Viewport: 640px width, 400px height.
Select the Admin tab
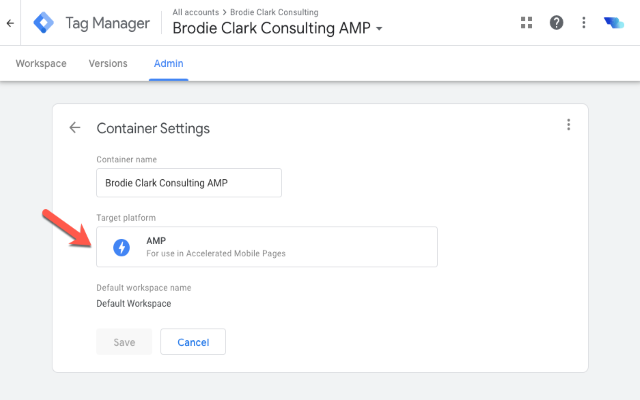(x=168, y=64)
